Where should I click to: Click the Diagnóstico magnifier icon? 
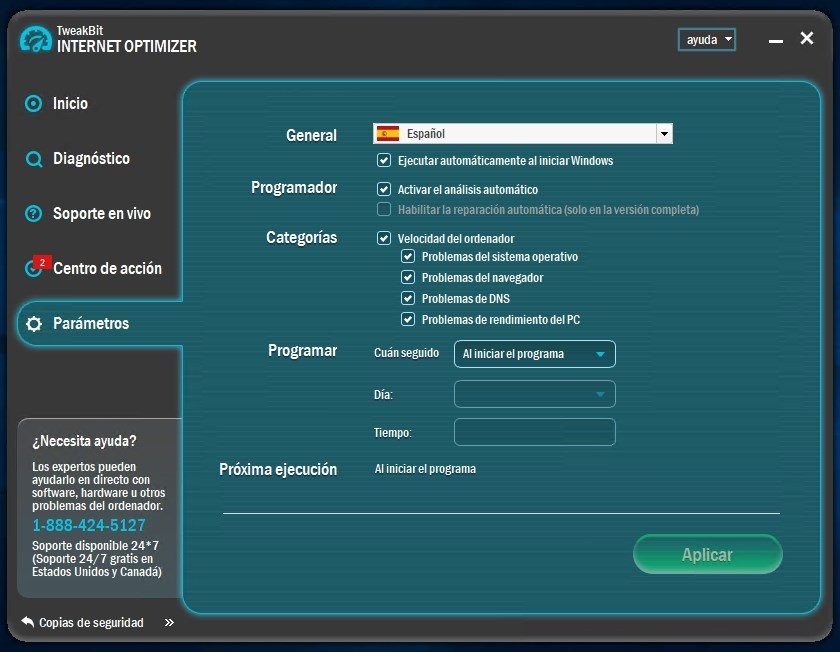point(34,159)
